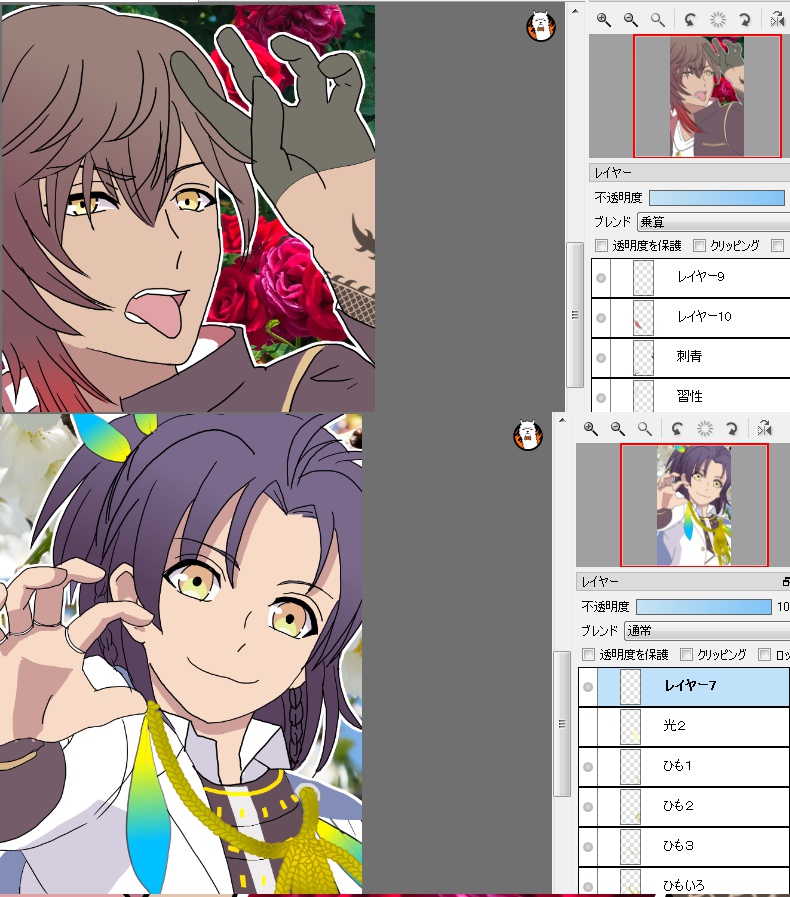This screenshot has width=790, height=897.
Task: Select the ひも2 layer
Action: (684, 807)
